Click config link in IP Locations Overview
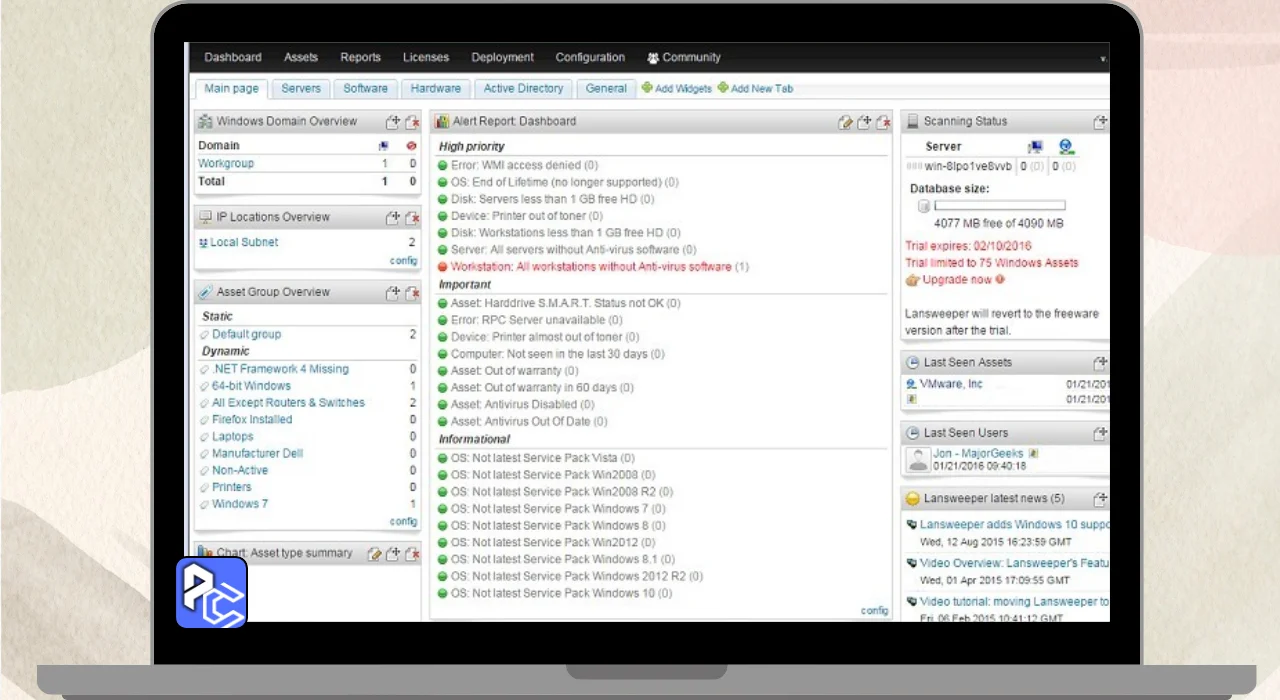The height and width of the screenshot is (700, 1280). [403, 261]
